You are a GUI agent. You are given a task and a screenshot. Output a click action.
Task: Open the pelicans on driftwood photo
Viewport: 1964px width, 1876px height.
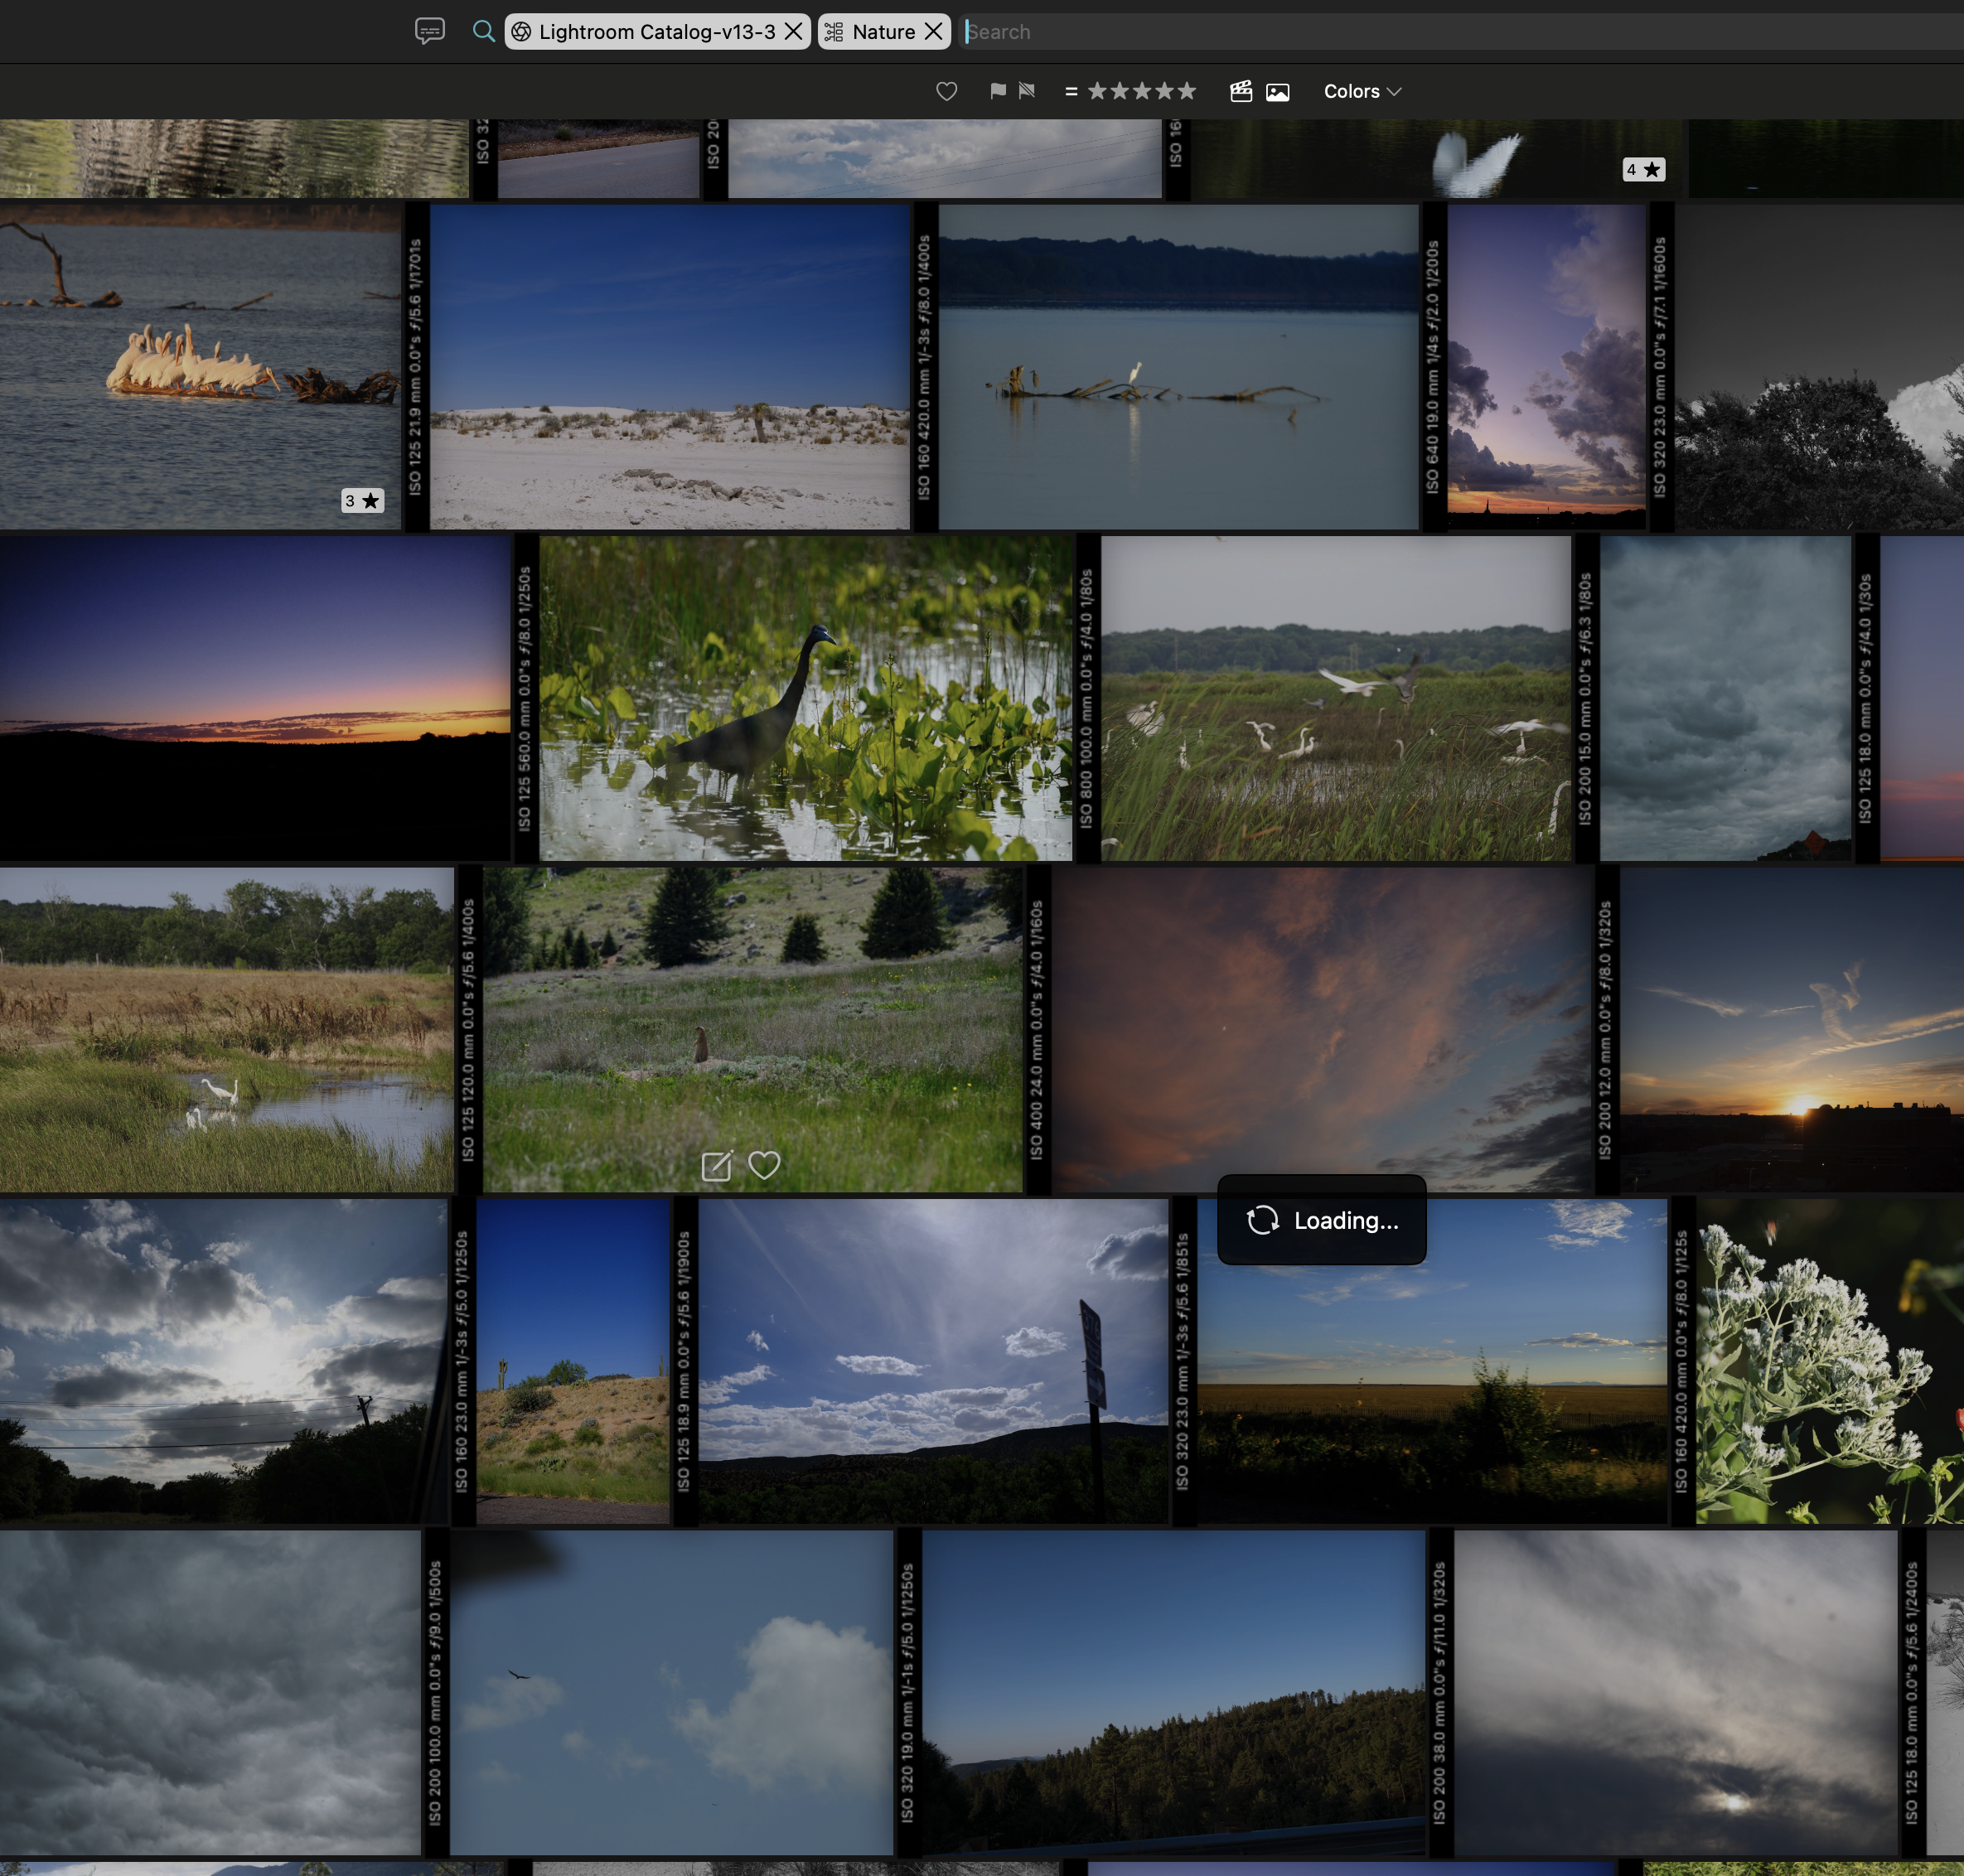(200, 367)
